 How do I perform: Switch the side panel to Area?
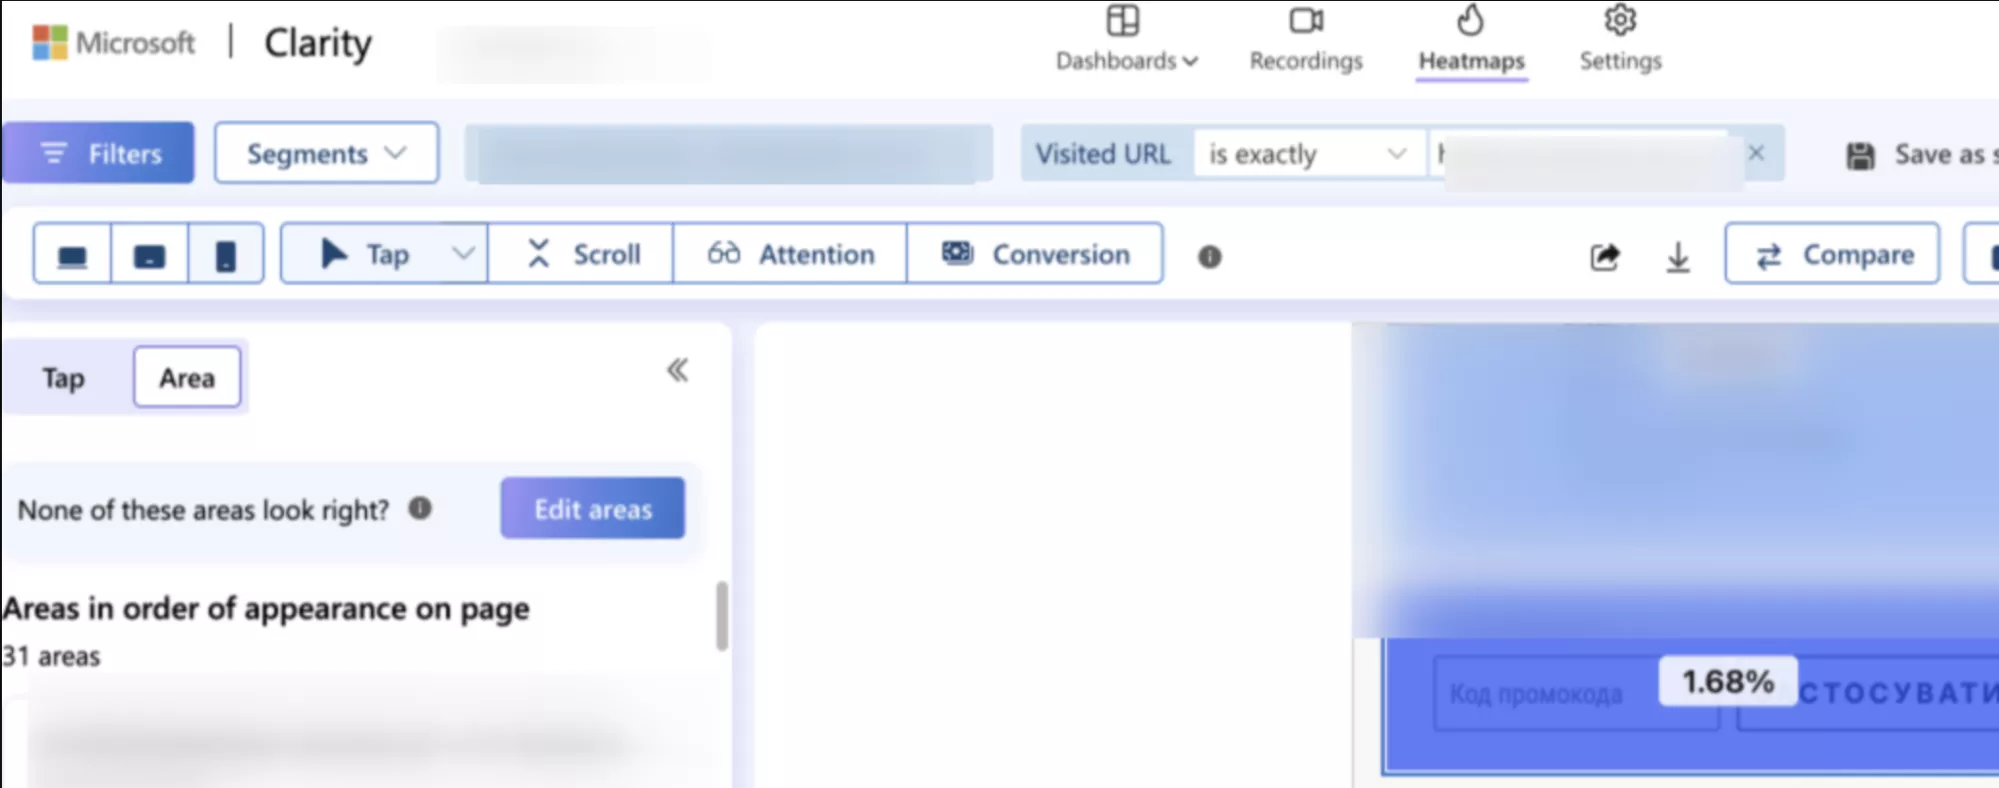(x=187, y=378)
